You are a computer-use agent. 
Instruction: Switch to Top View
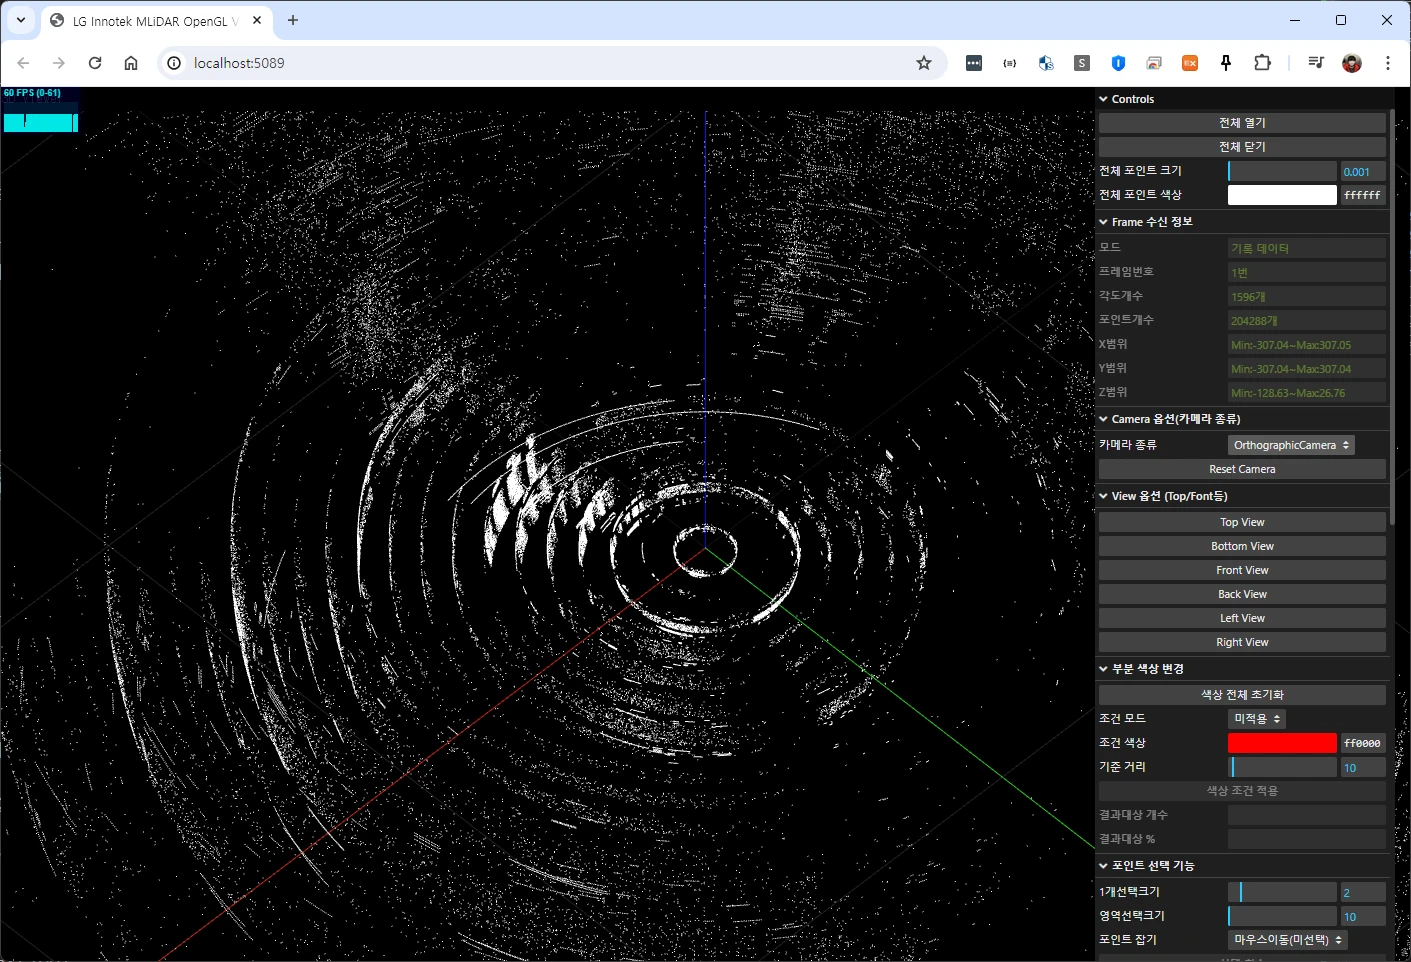tap(1242, 522)
